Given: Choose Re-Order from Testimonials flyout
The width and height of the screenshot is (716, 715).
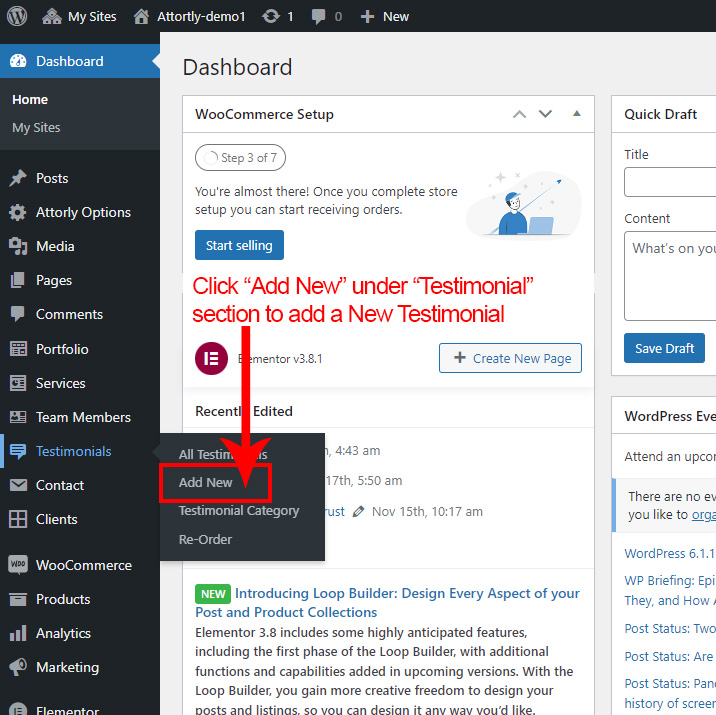Looking at the screenshot, I should [x=205, y=540].
